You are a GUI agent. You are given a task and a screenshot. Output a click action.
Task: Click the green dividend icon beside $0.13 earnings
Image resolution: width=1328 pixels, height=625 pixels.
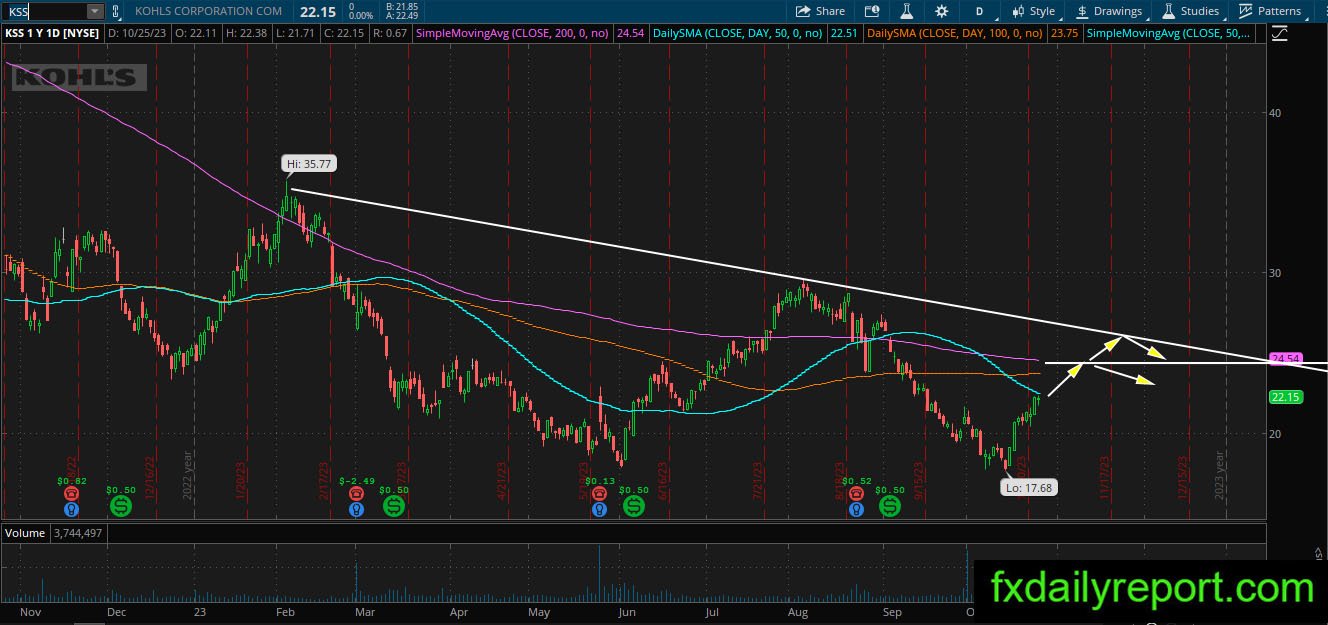tap(634, 506)
